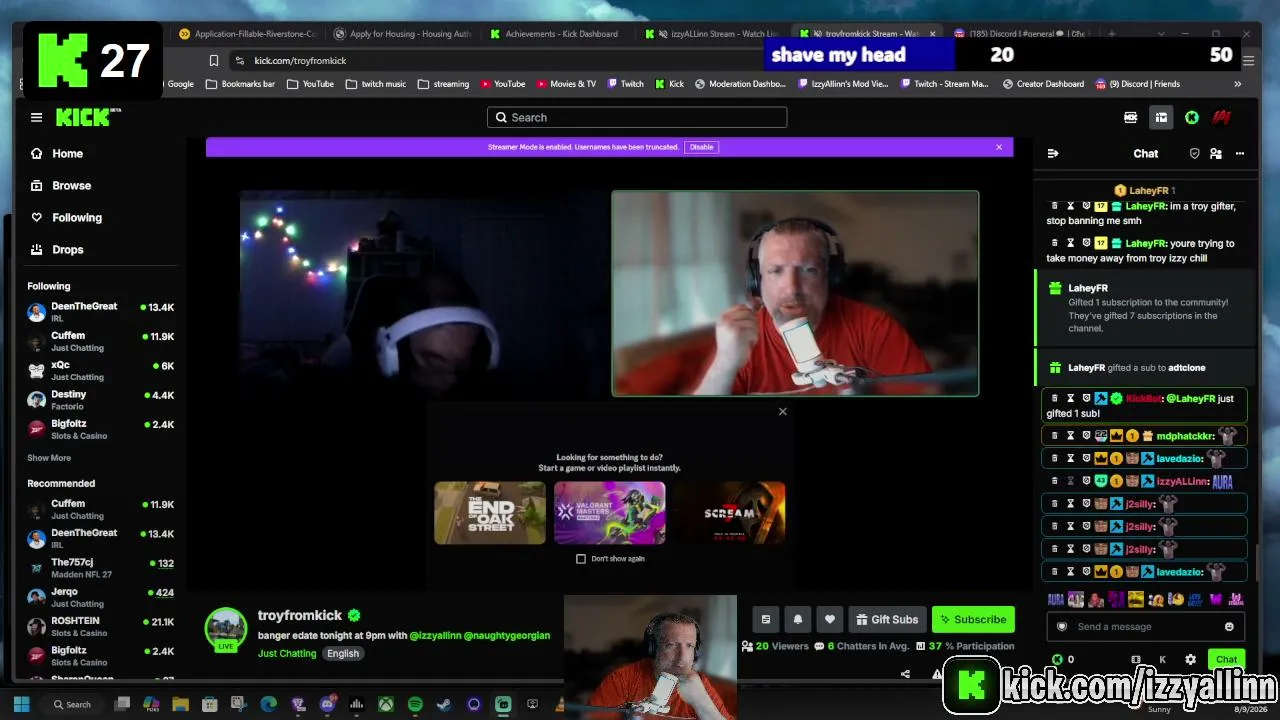Viewport: 1280px width, 720px height.
Task: Open Windows taskbar Search
Action: [x=71, y=705]
